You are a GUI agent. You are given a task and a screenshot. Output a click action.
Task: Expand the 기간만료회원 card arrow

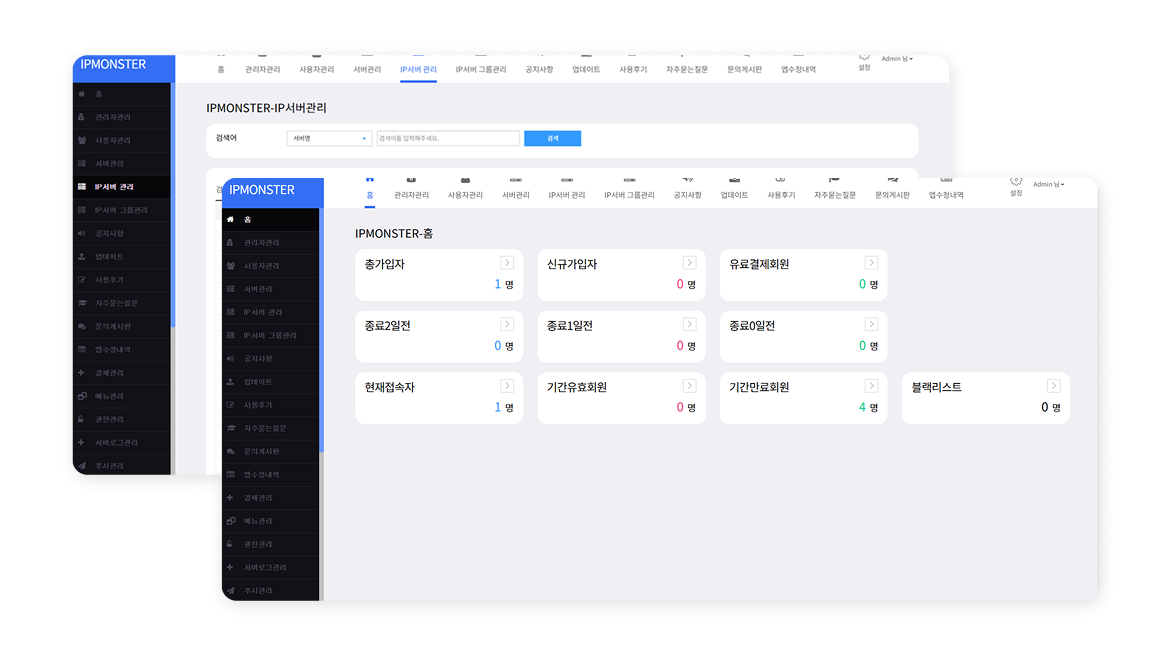tap(872, 386)
